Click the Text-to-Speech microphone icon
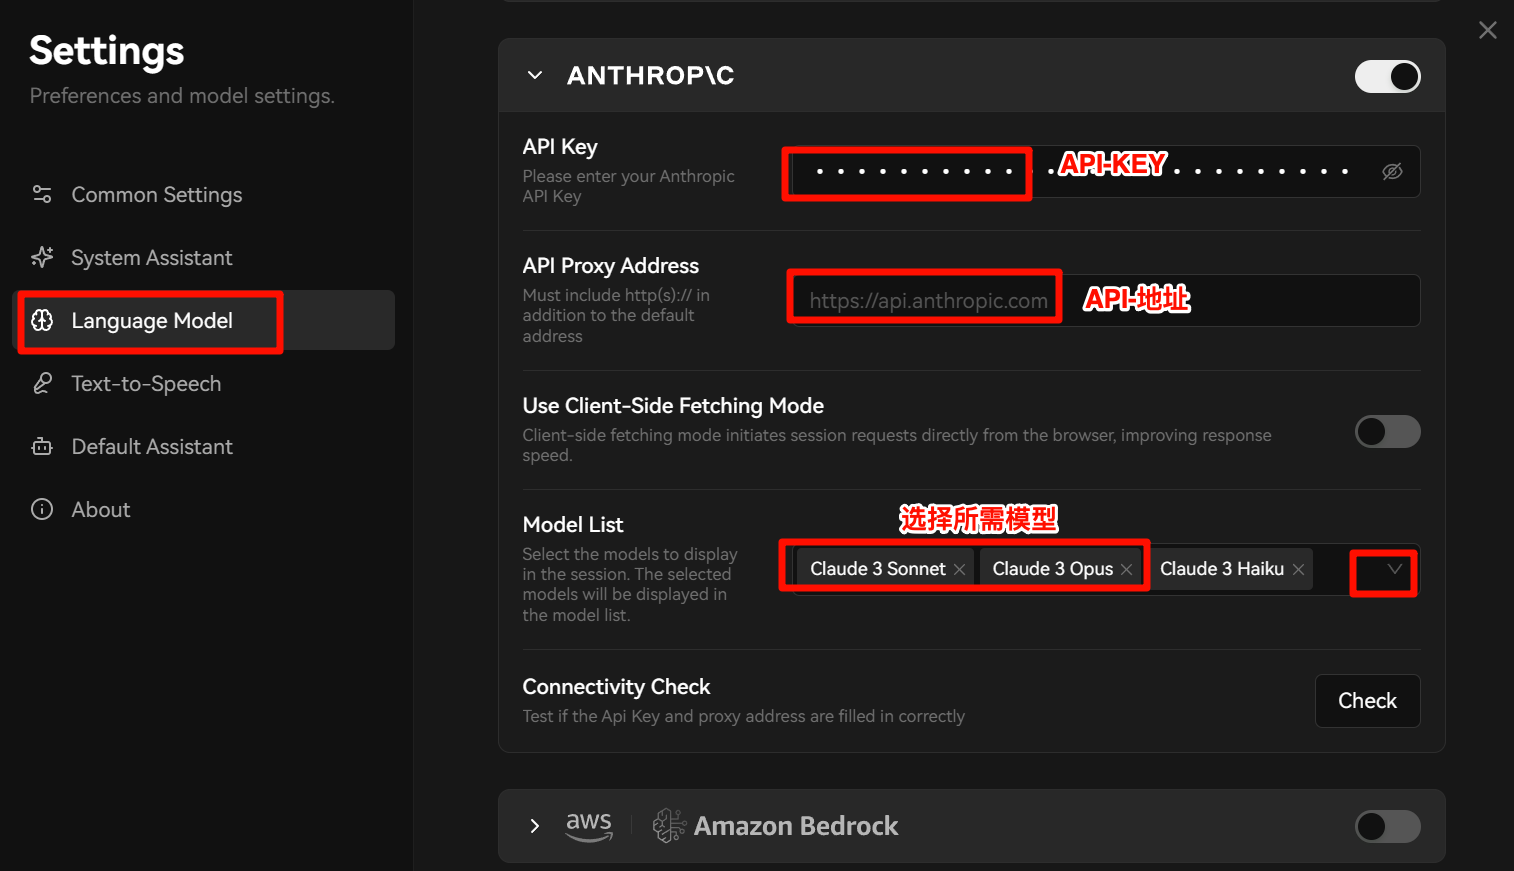The width and height of the screenshot is (1514, 871). pos(42,383)
